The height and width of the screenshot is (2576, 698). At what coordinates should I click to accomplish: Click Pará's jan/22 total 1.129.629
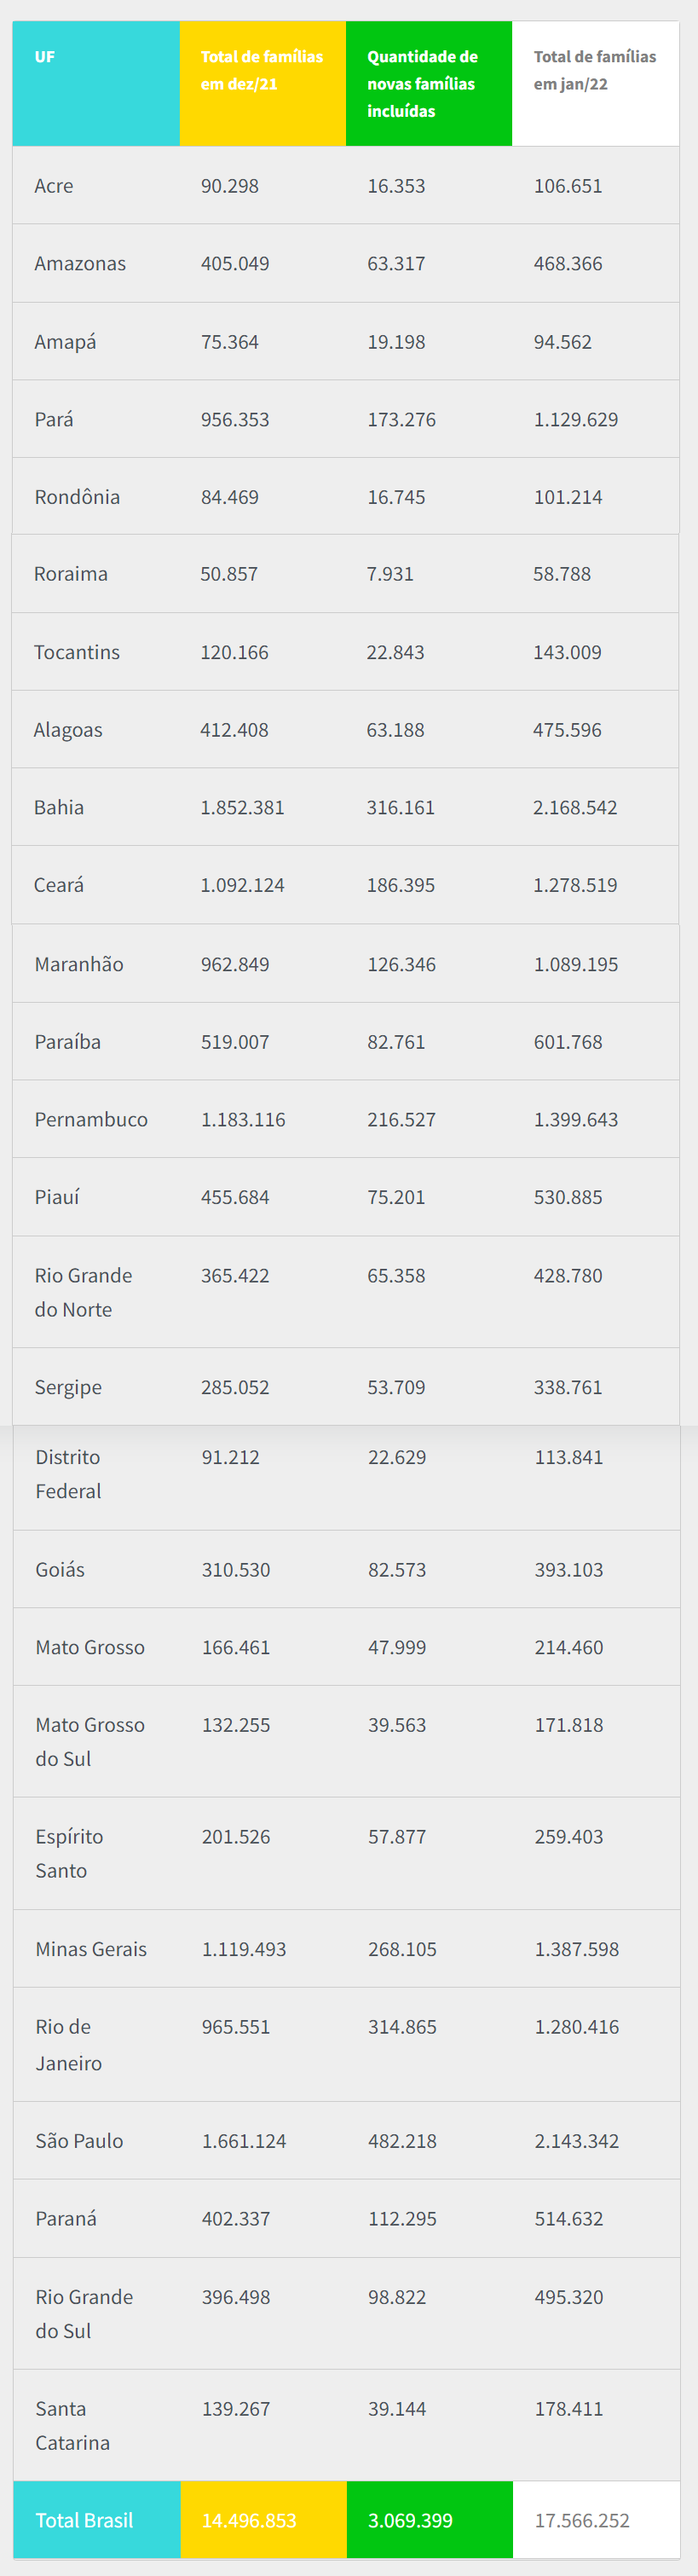tap(575, 420)
